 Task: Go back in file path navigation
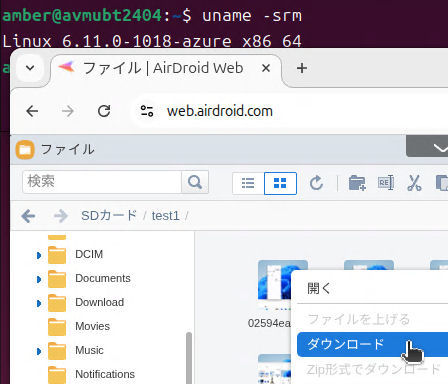(28, 216)
